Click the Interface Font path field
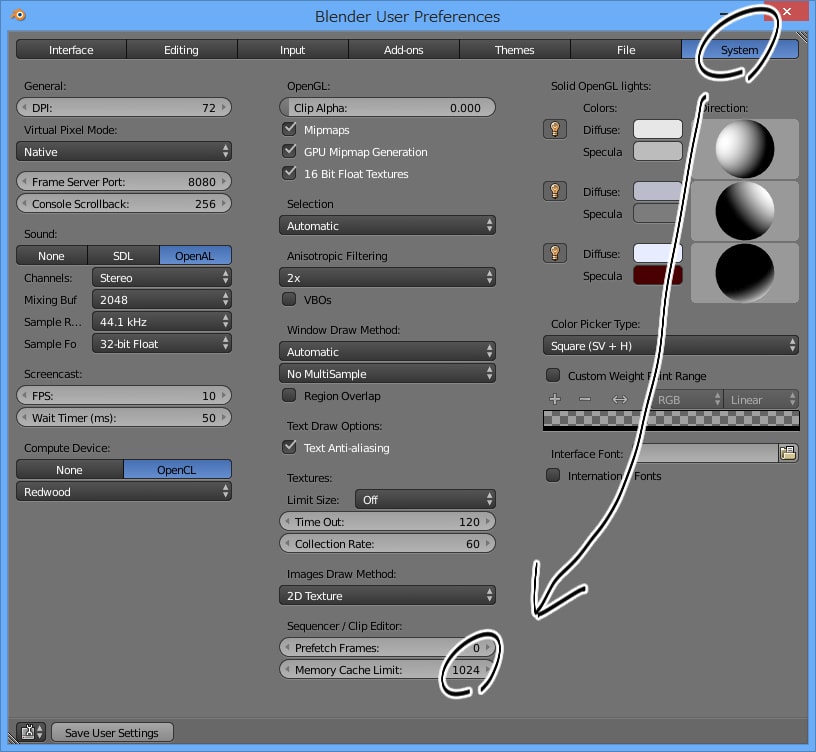 pyautogui.click(x=706, y=453)
